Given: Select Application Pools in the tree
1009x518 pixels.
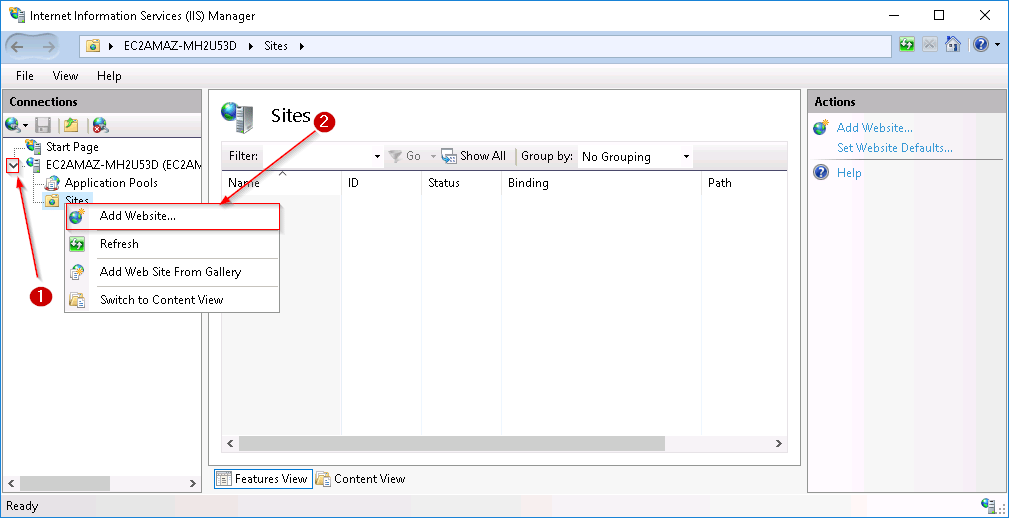Looking at the screenshot, I should point(111,183).
